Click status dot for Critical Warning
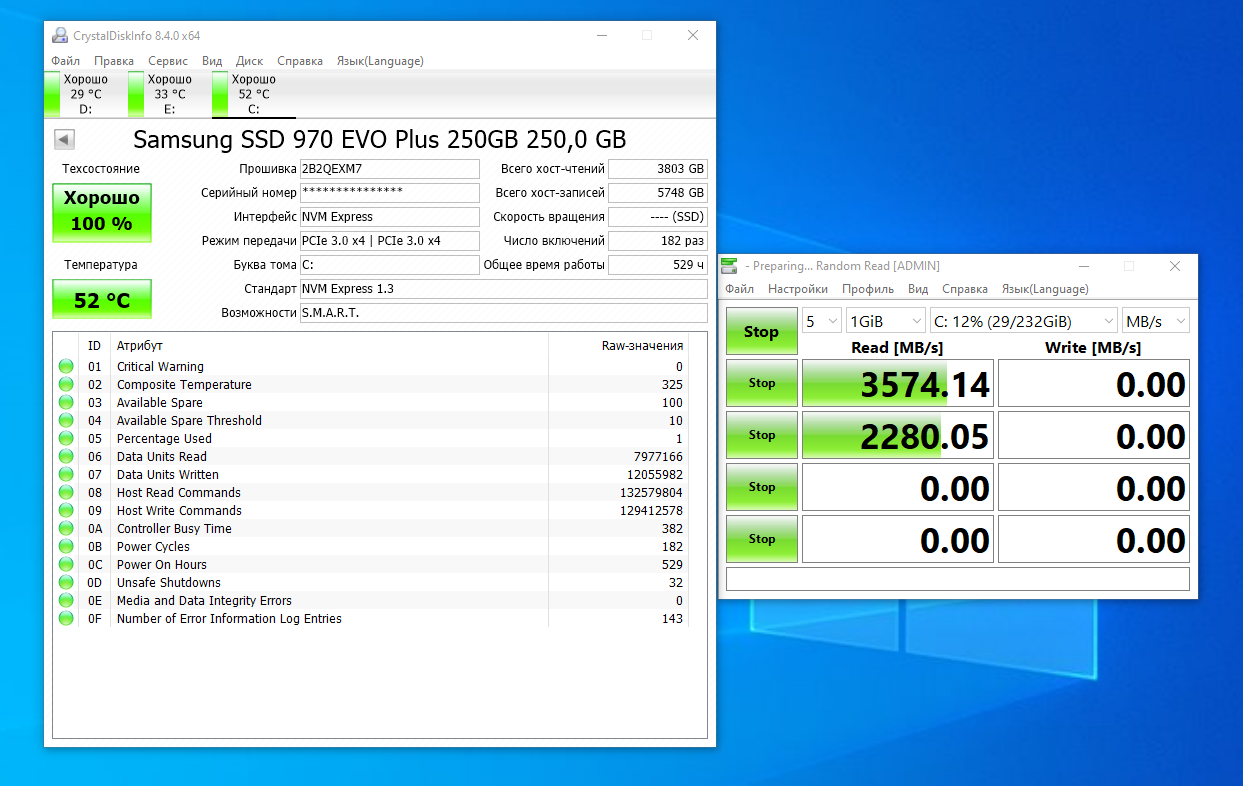 point(66,367)
